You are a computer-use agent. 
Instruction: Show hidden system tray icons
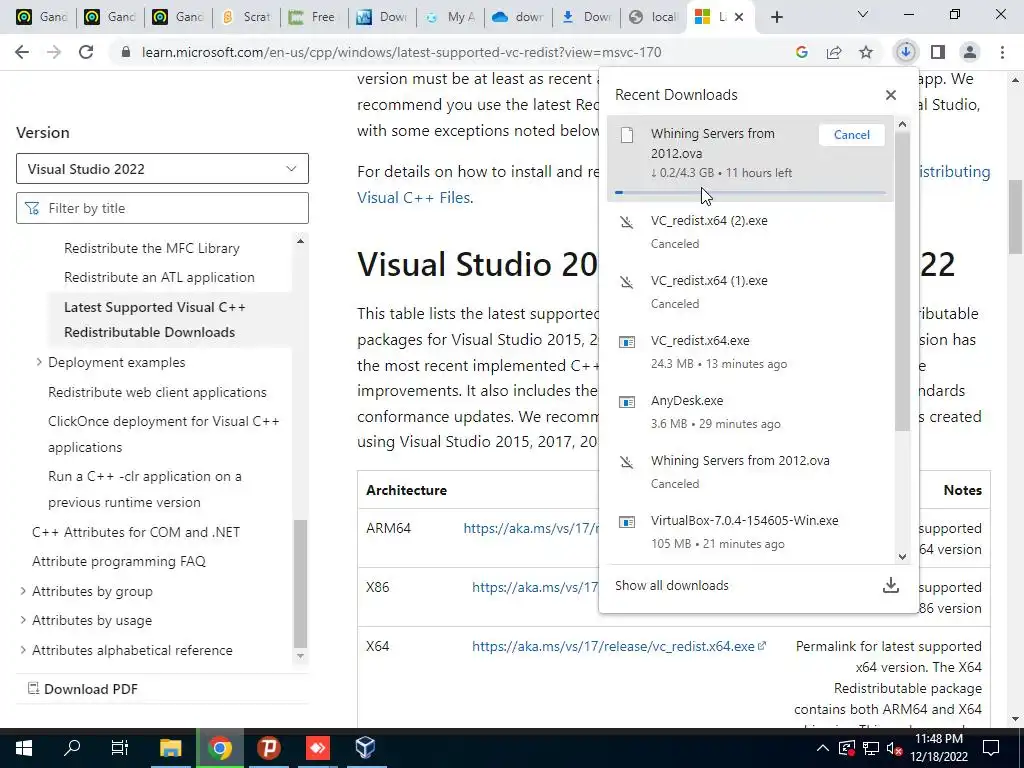(x=822, y=748)
